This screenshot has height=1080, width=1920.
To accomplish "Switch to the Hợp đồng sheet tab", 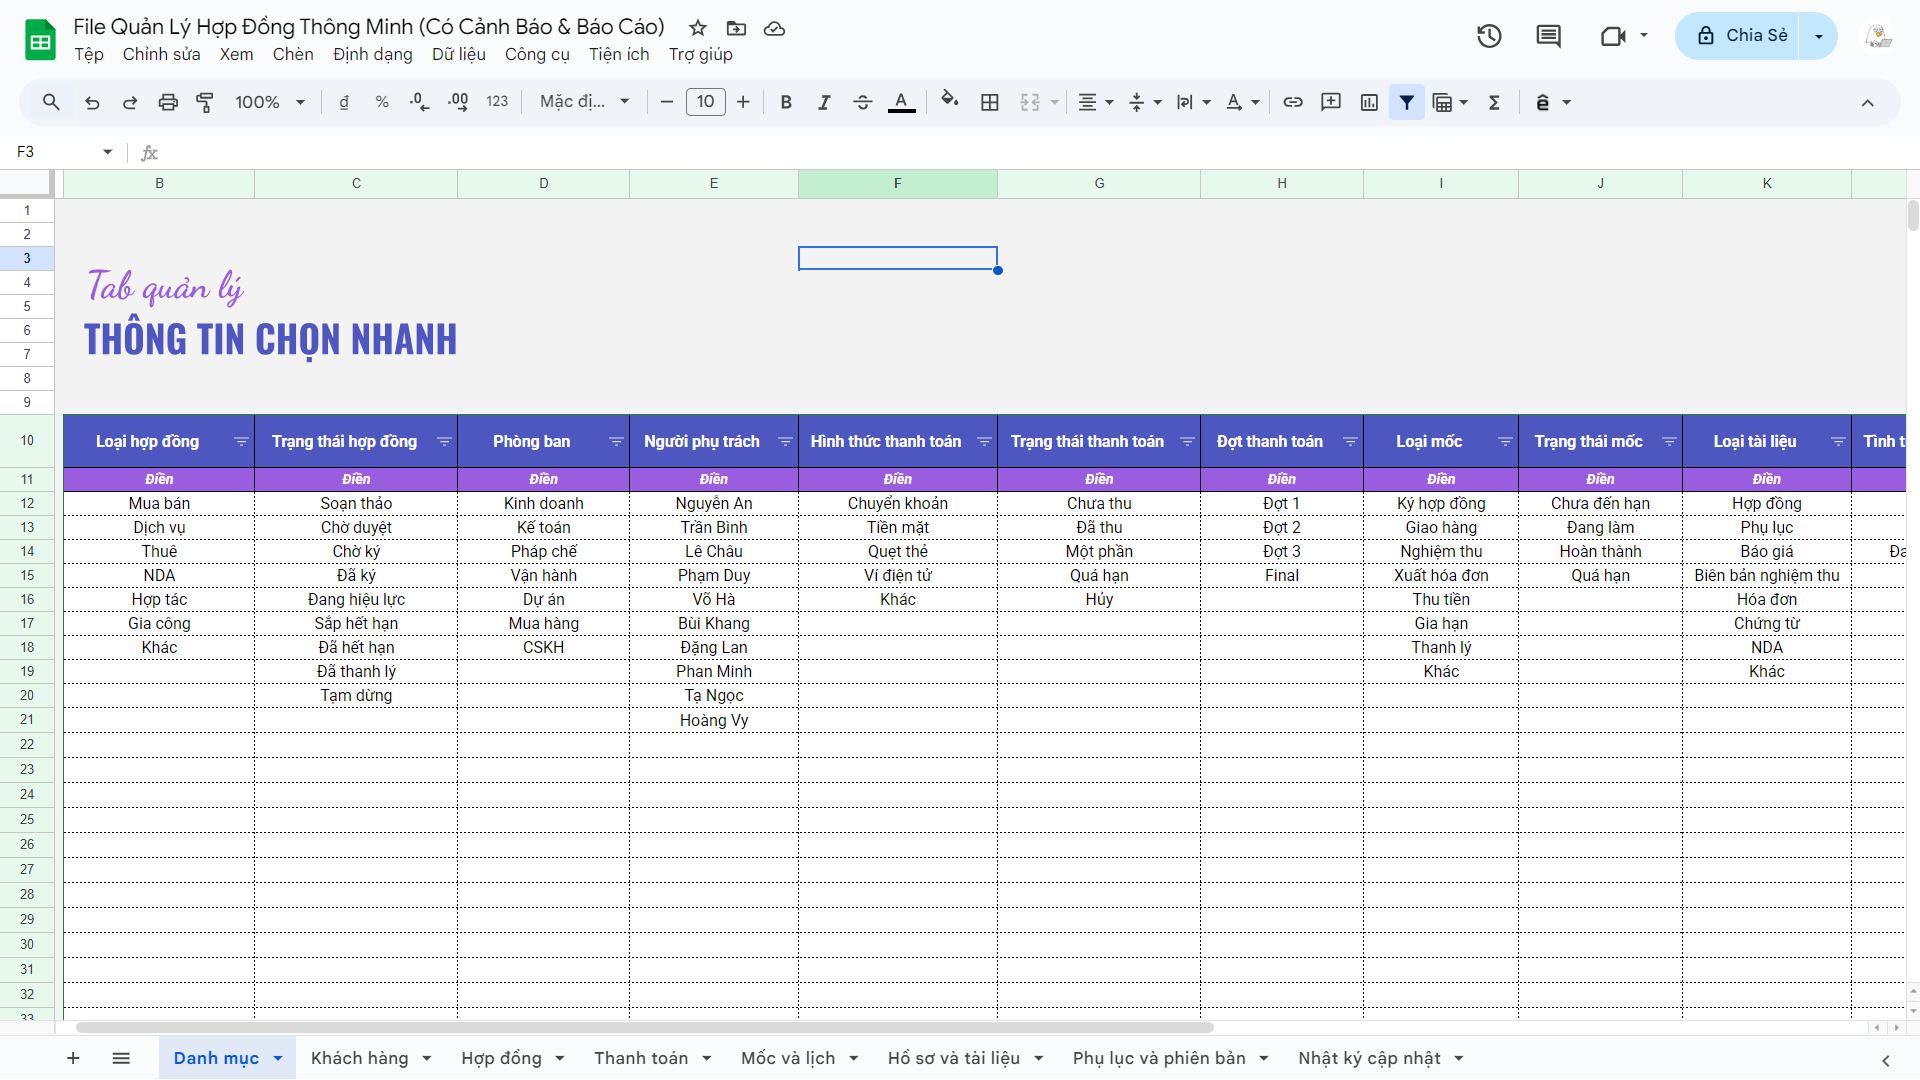I will (501, 1058).
